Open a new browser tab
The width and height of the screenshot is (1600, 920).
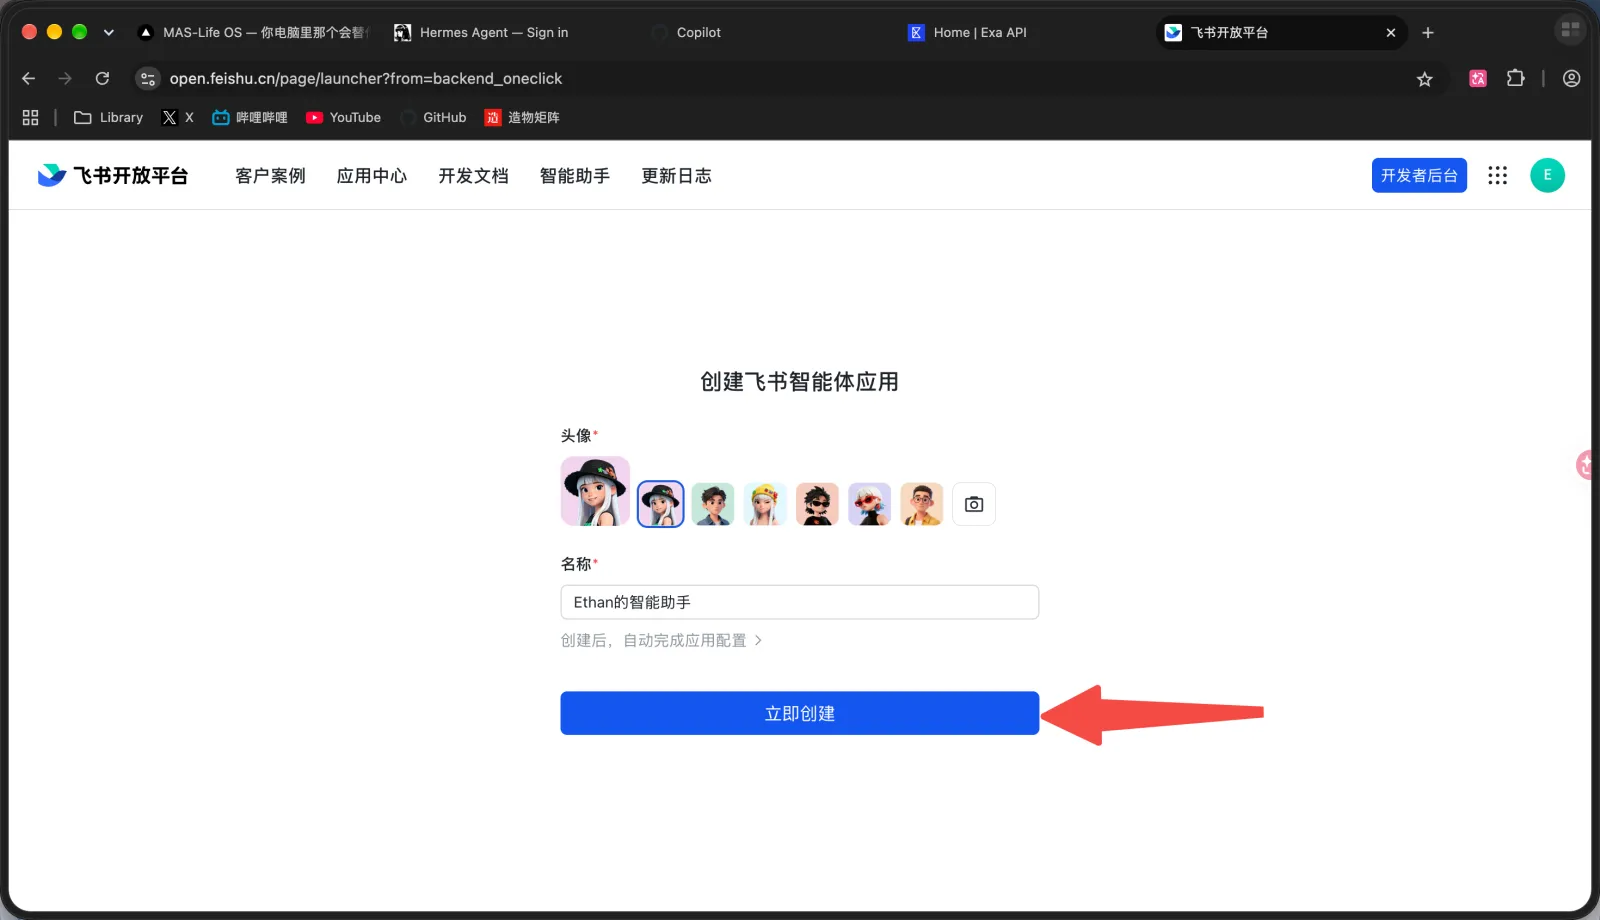click(1428, 33)
